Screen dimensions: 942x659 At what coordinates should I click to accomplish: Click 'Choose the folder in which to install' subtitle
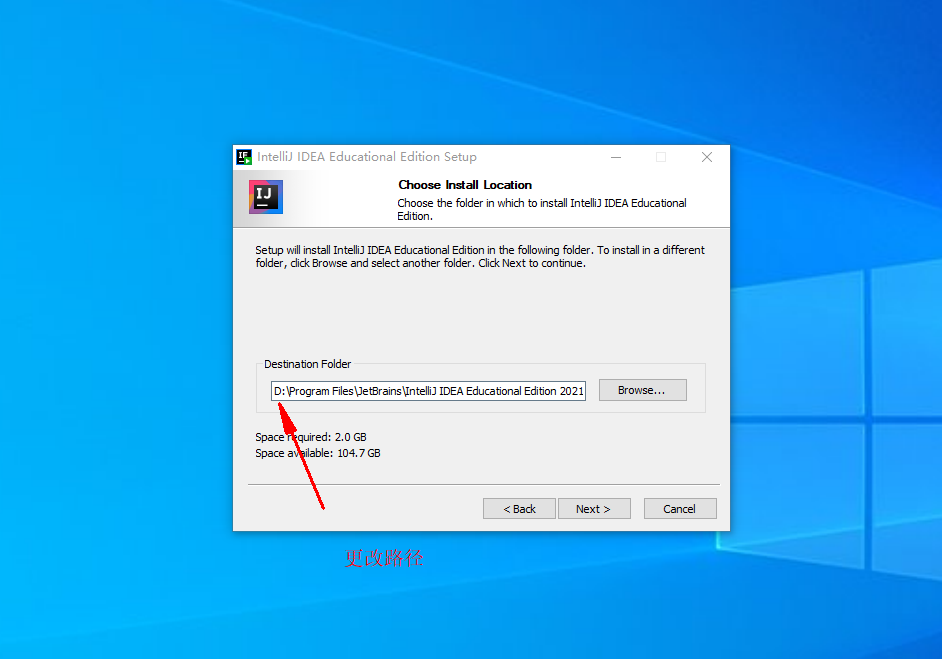click(542, 209)
